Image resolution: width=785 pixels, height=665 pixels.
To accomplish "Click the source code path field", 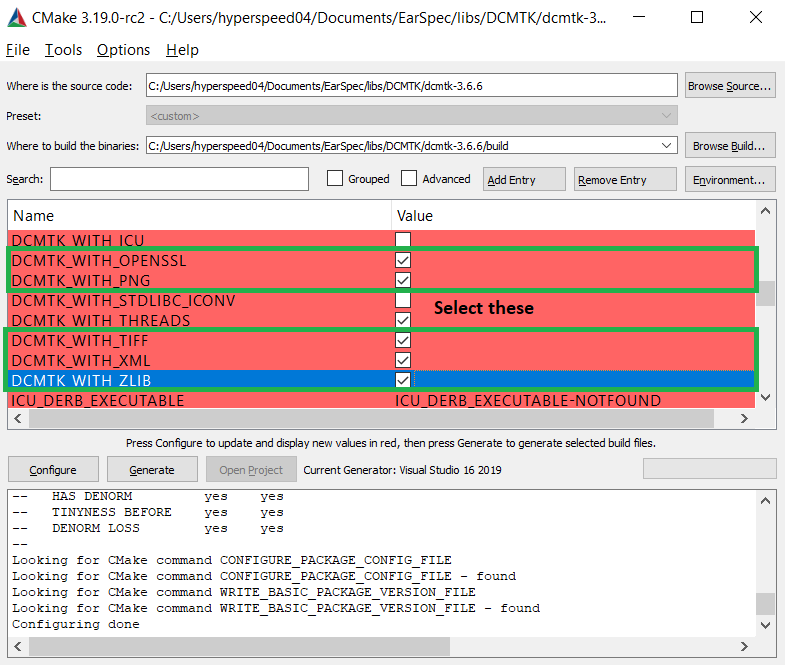I will (x=412, y=86).
